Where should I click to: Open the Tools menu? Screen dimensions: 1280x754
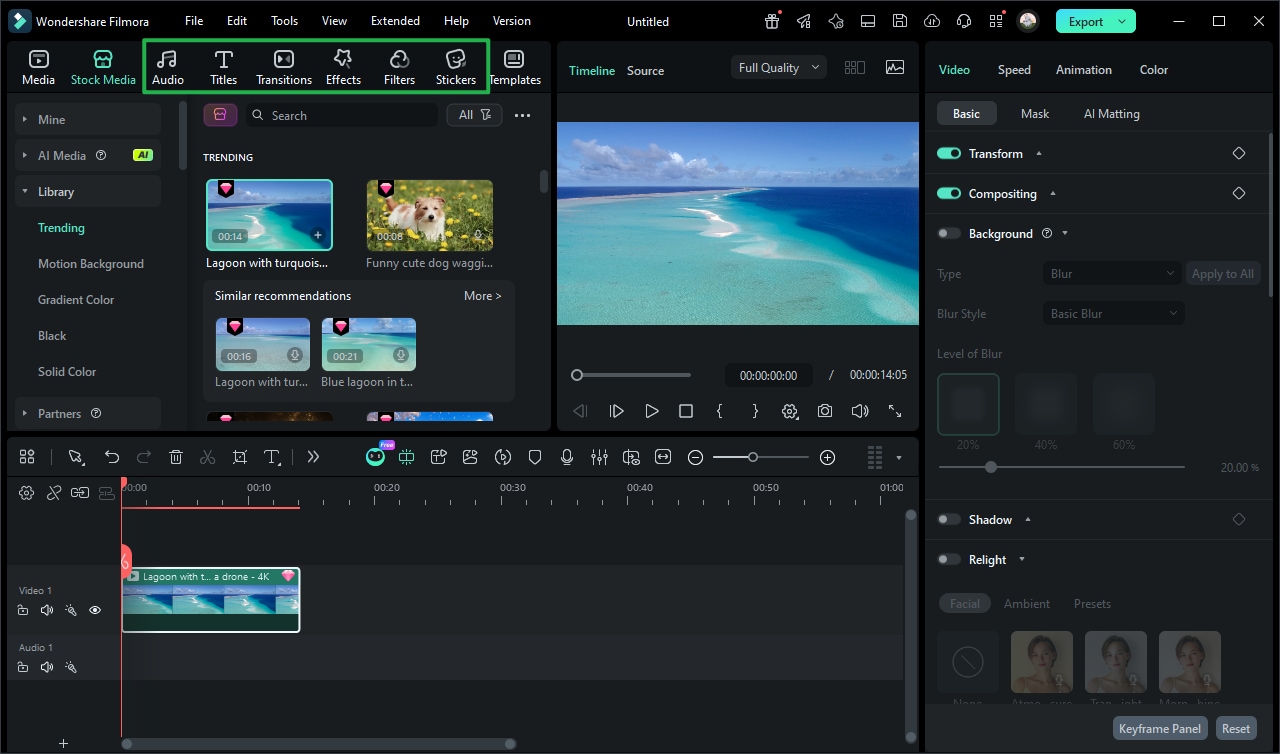[284, 20]
